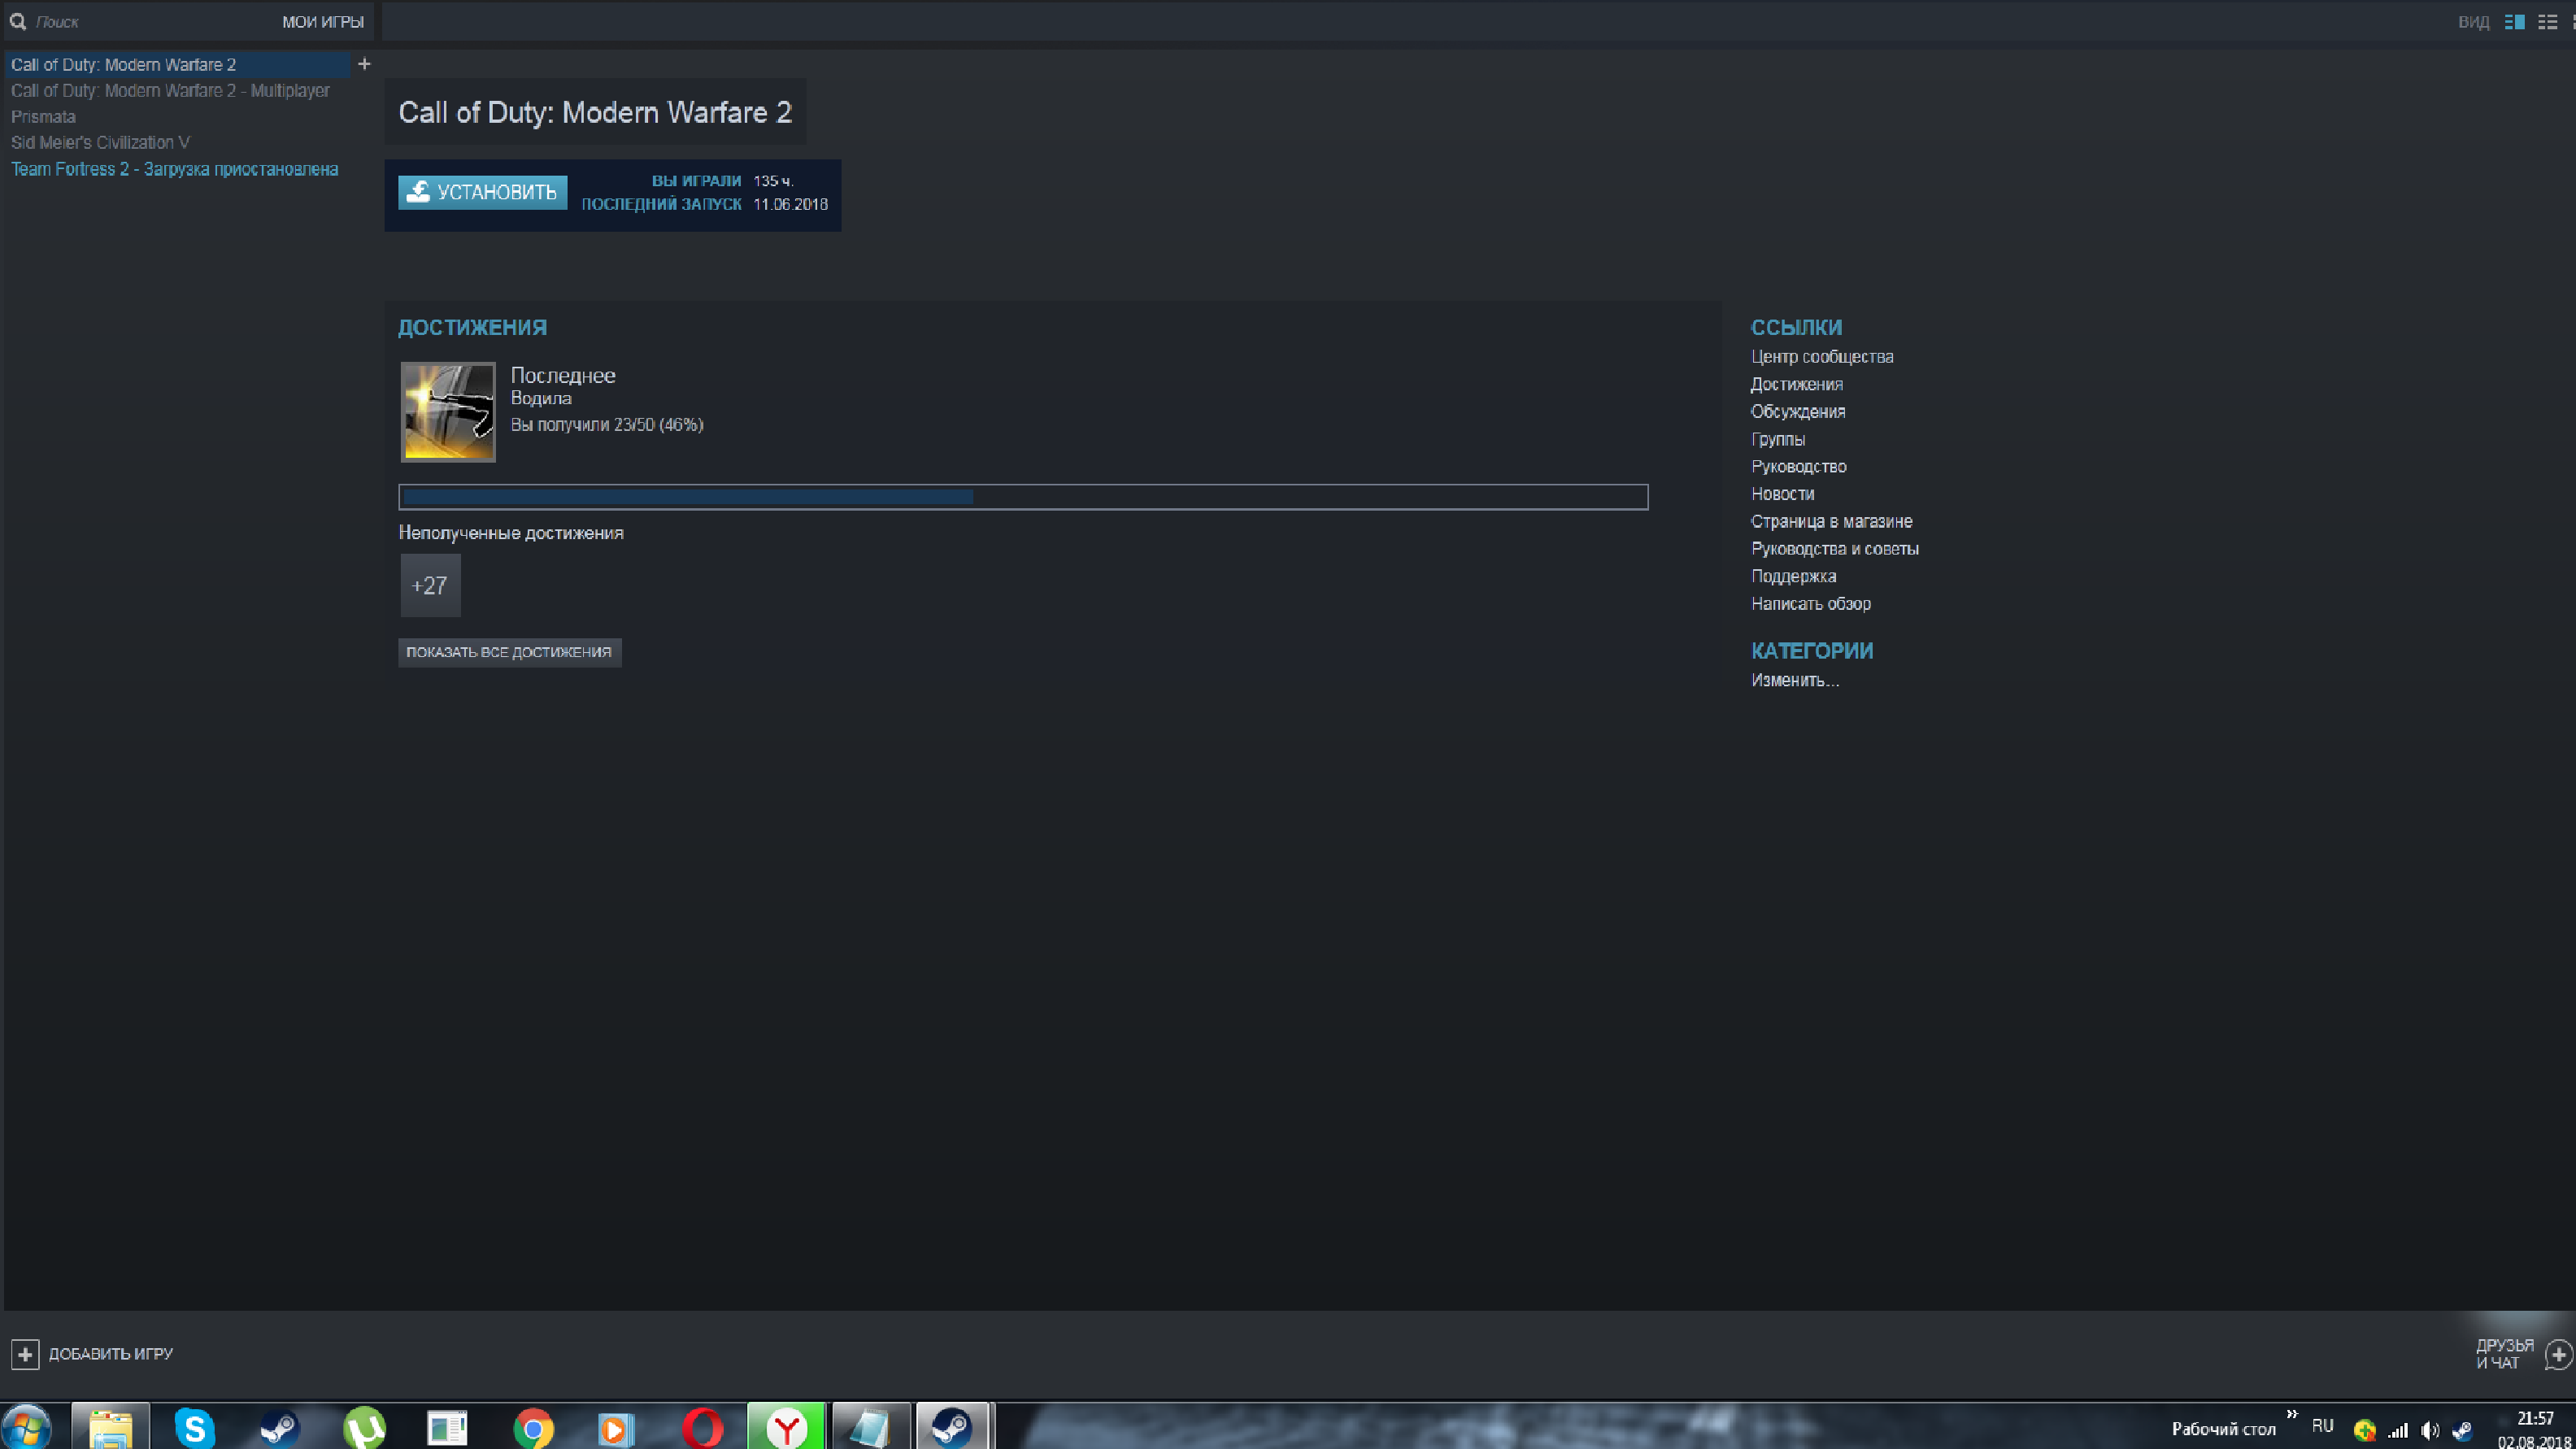Click the ВИД view label
Viewport: 2576px width, 1449px height.
click(x=2473, y=22)
